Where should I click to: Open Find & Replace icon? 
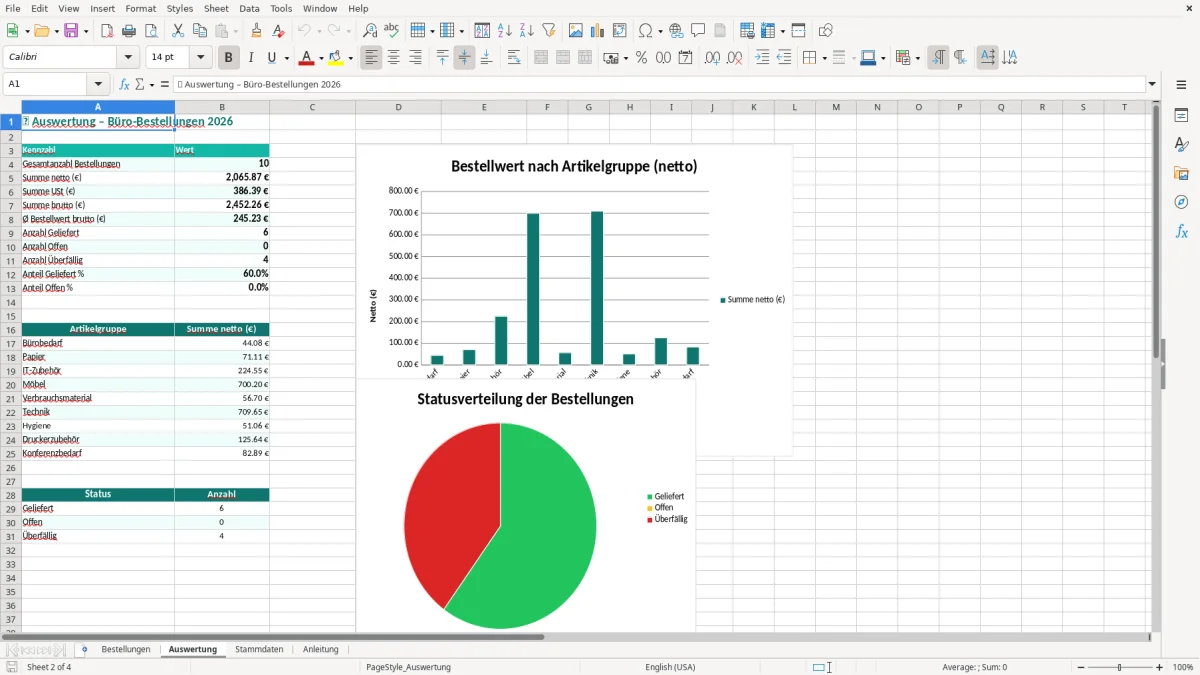370,31
